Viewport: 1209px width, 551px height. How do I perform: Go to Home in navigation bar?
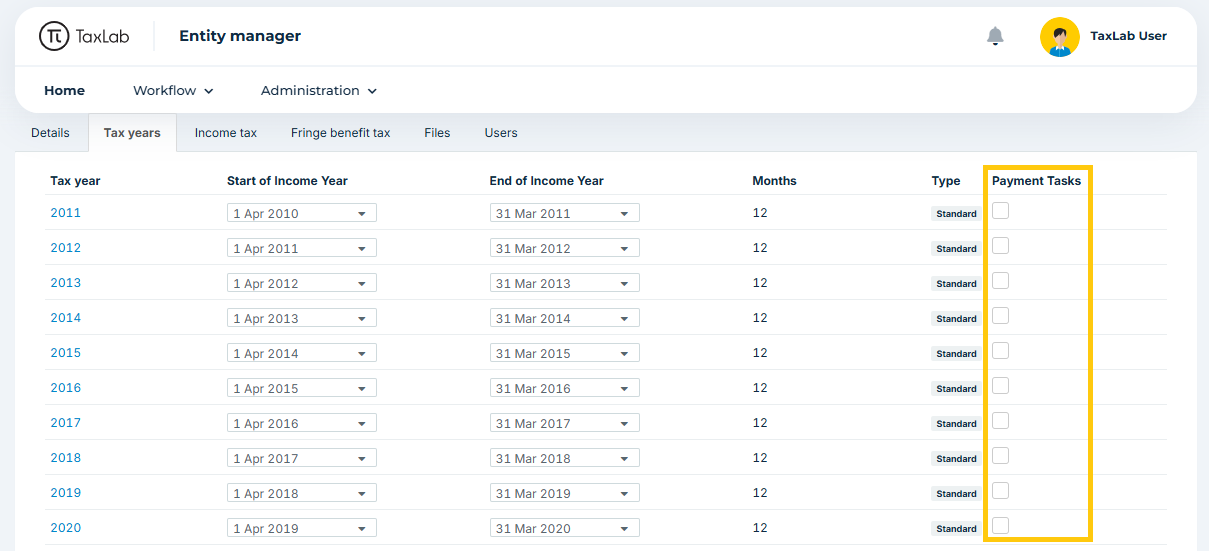65,91
